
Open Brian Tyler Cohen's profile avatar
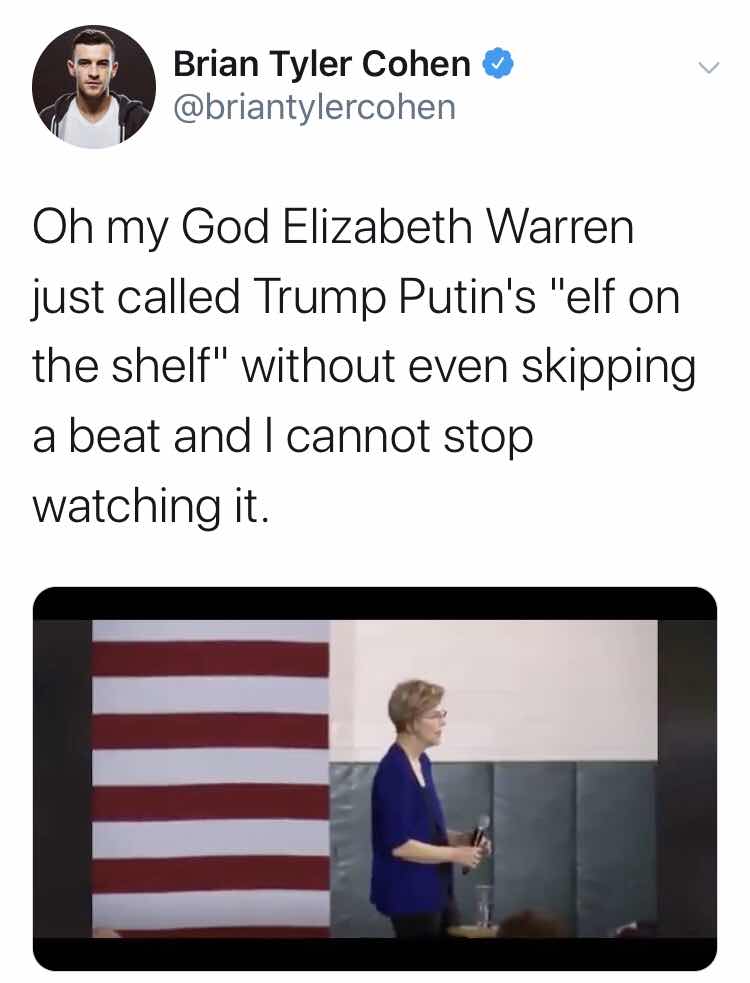[x=94, y=87]
